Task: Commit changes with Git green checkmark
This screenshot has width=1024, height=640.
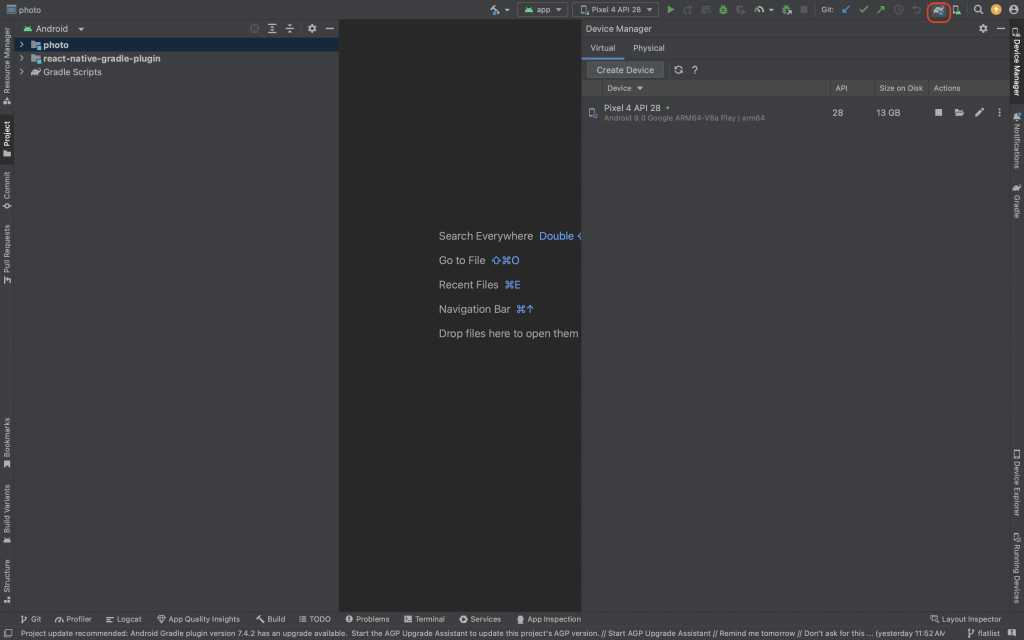Action: [863, 10]
